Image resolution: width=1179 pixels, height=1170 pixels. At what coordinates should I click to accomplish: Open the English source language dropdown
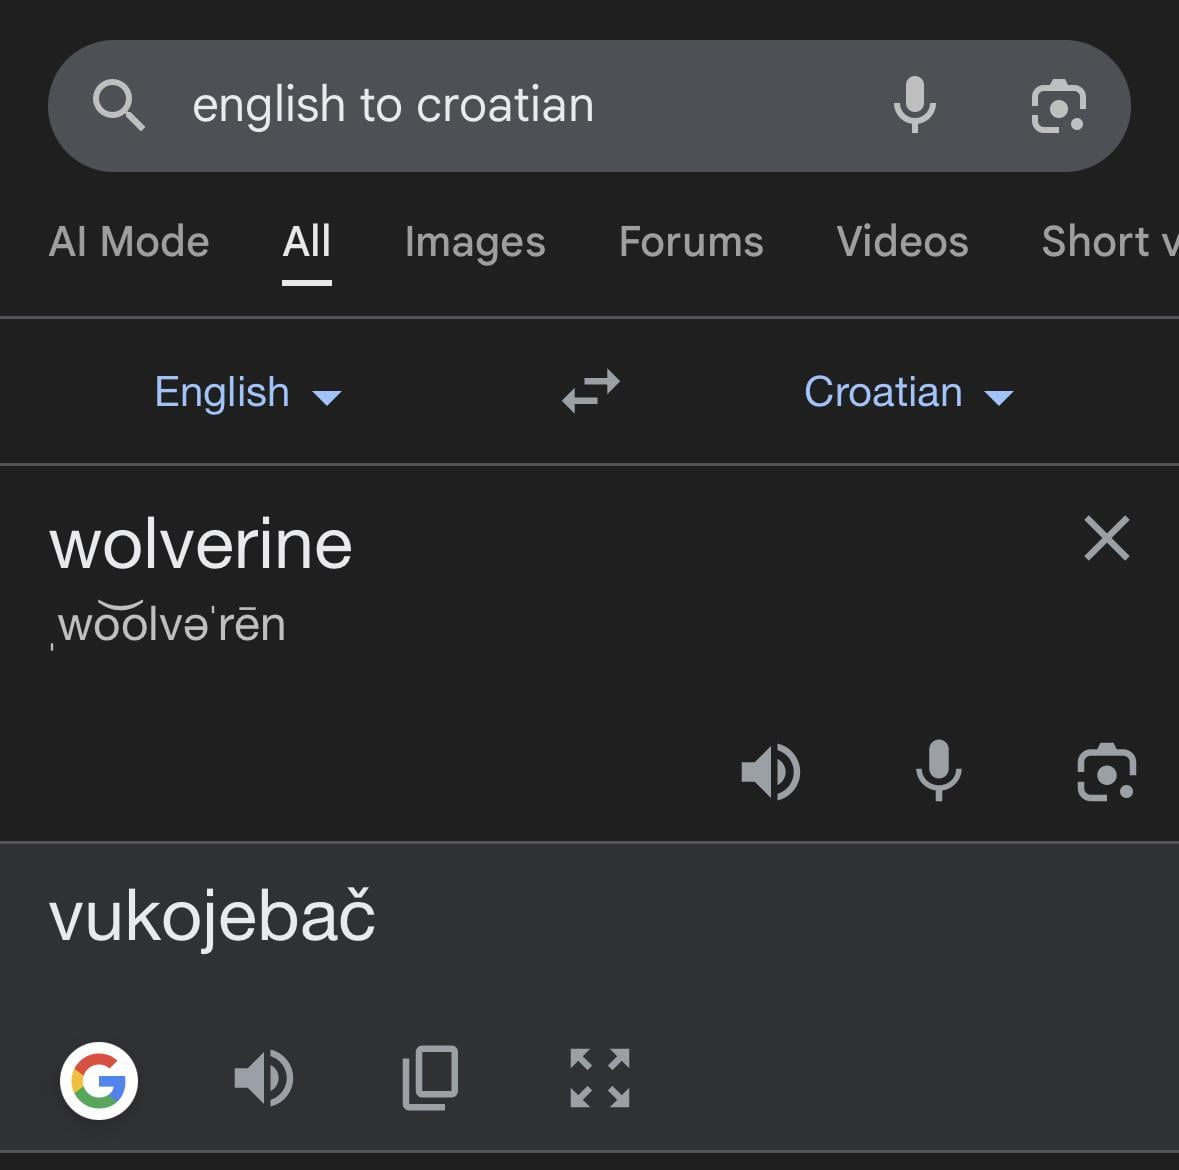247,392
